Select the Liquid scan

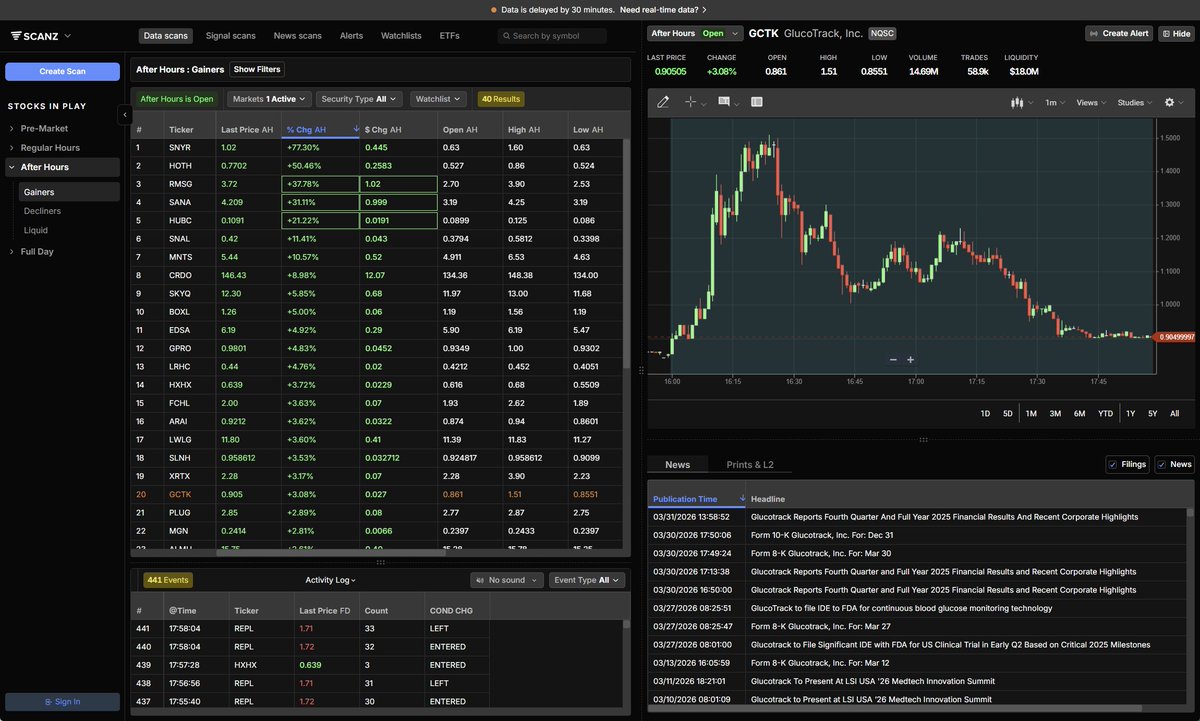36,230
